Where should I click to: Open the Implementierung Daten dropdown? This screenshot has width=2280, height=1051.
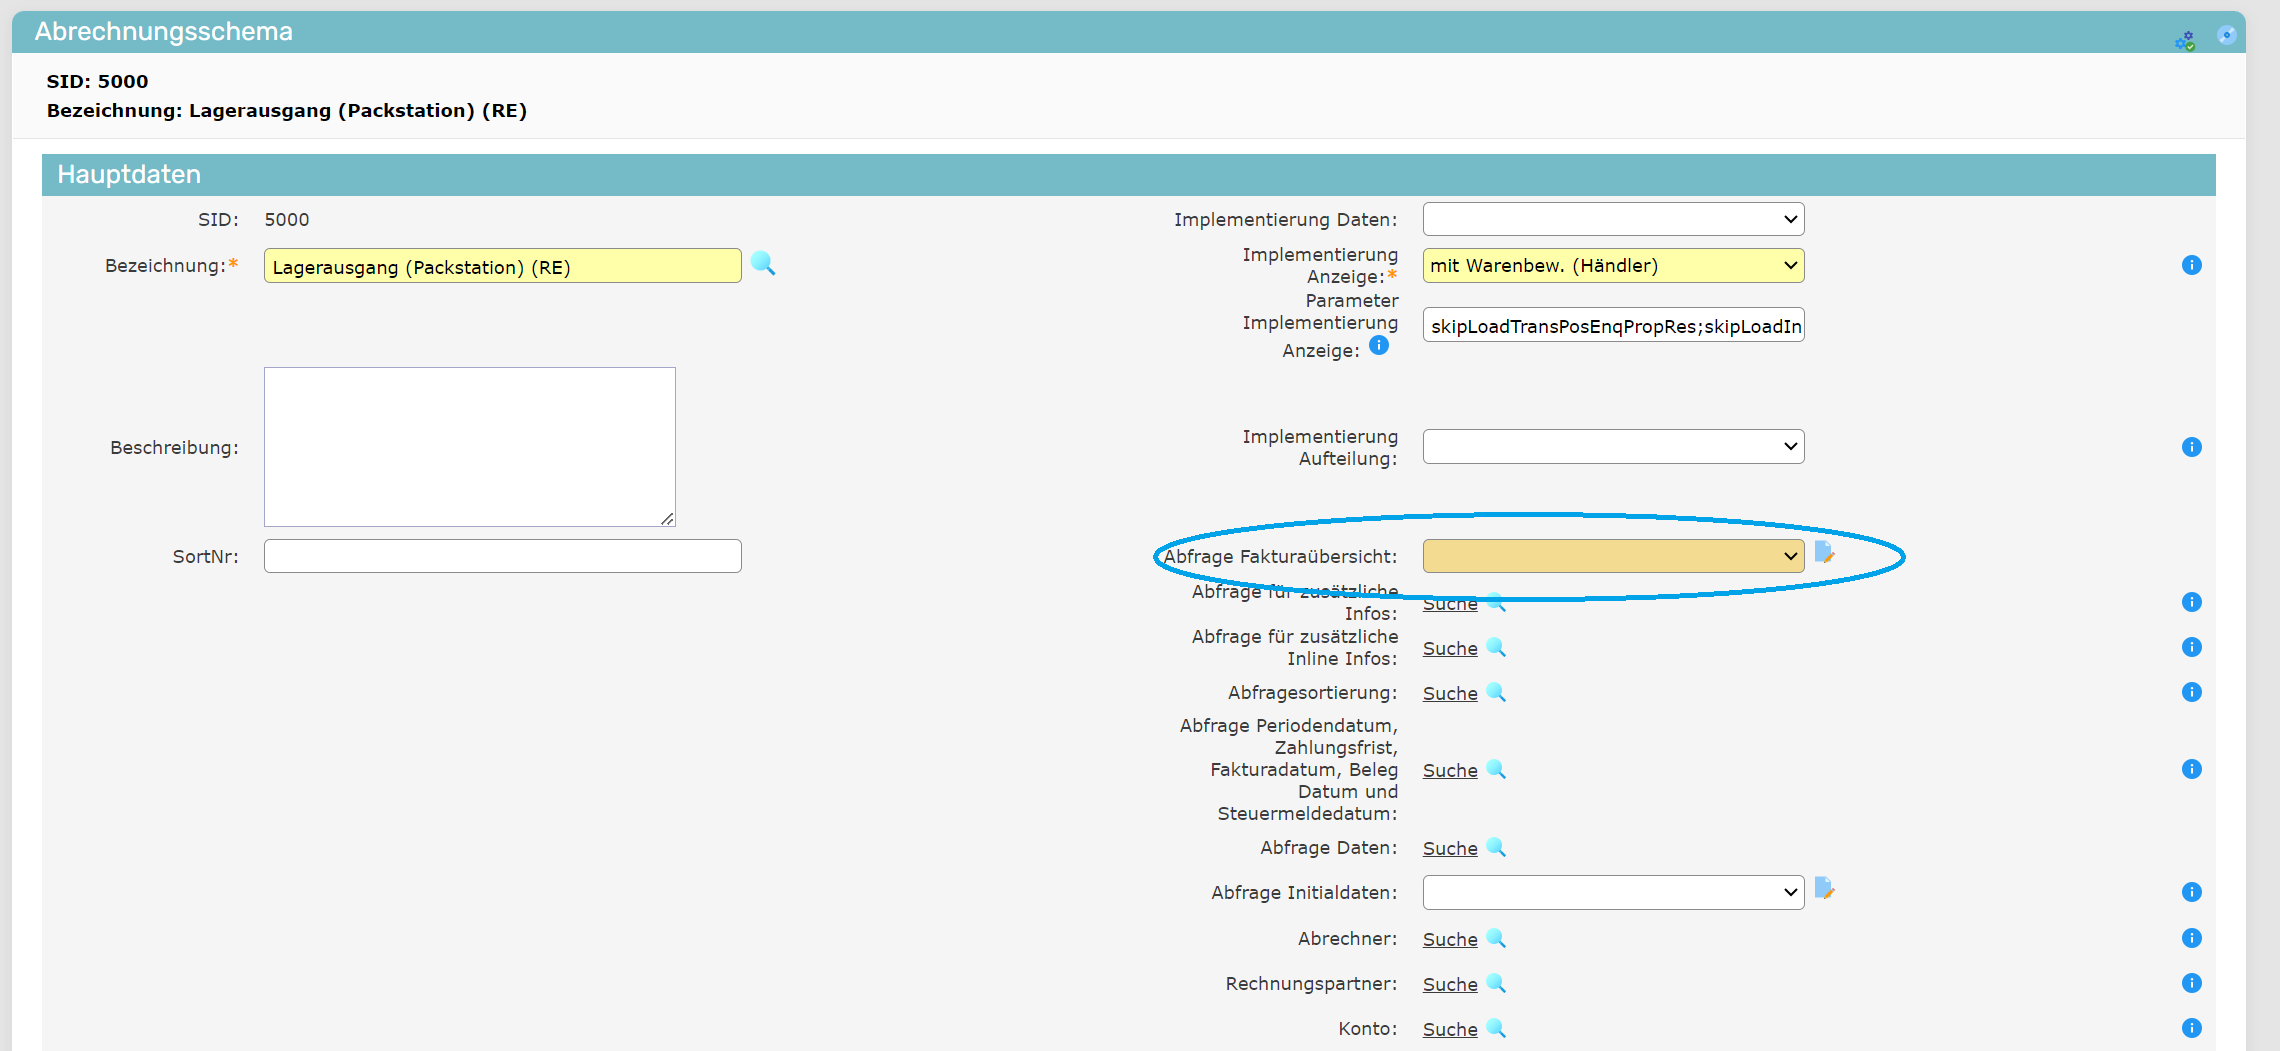click(x=1612, y=219)
